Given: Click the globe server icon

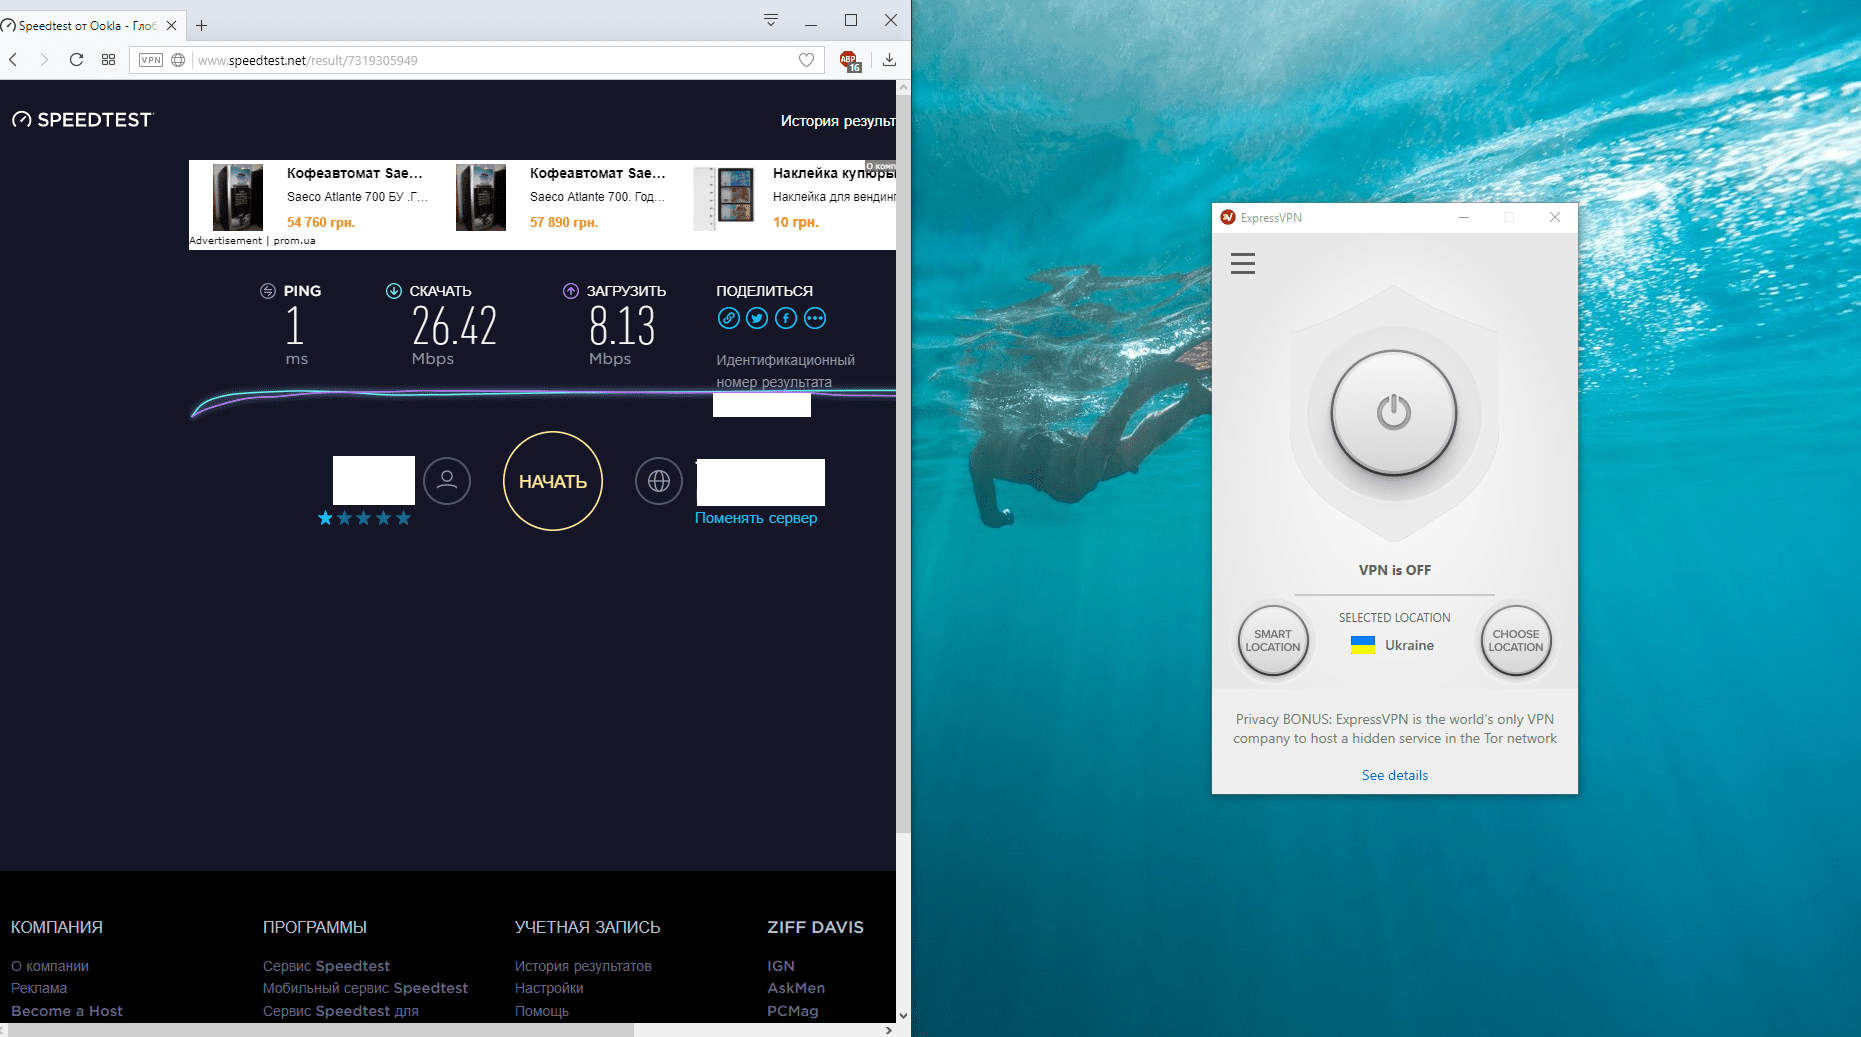Looking at the screenshot, I should pyautogui.click(x=658, y=481).
